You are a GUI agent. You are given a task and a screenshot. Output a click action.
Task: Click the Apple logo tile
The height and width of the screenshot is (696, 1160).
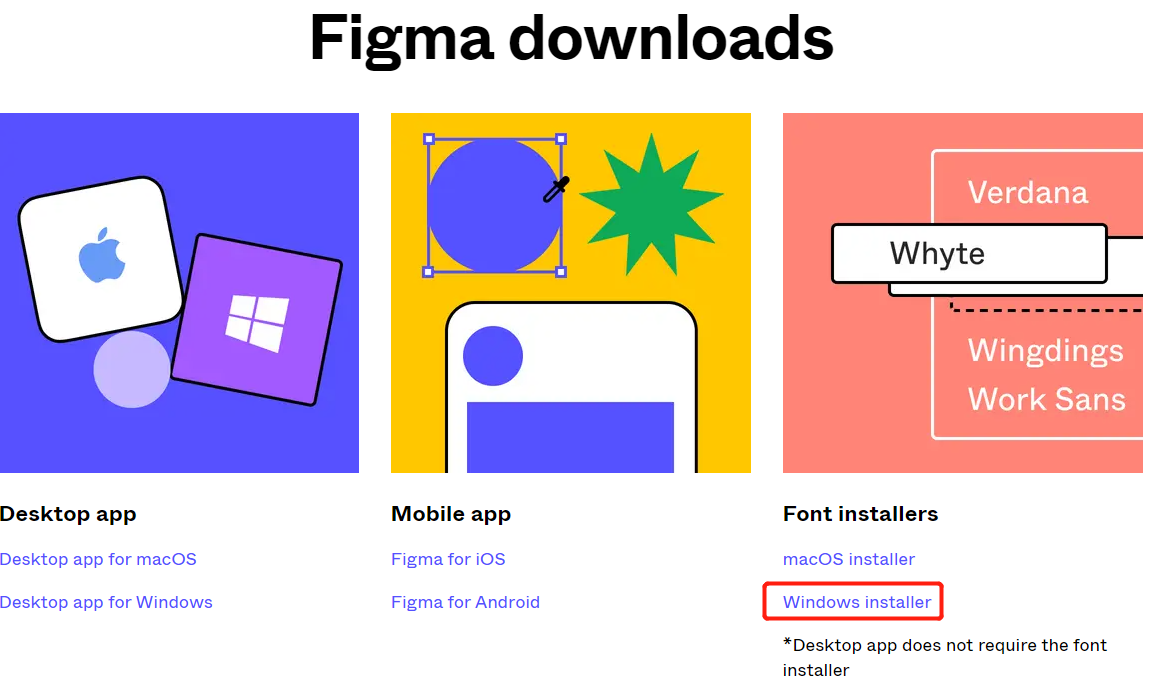[101, 259]
